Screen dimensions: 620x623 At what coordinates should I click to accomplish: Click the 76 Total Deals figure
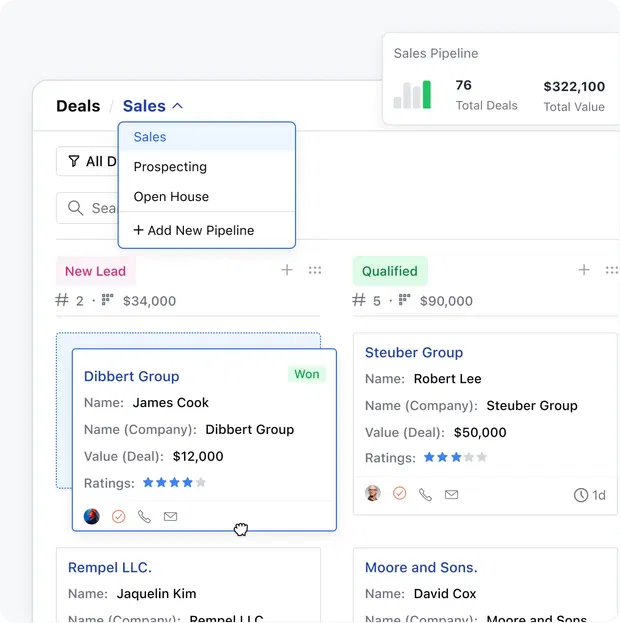(x=463, y=85)
